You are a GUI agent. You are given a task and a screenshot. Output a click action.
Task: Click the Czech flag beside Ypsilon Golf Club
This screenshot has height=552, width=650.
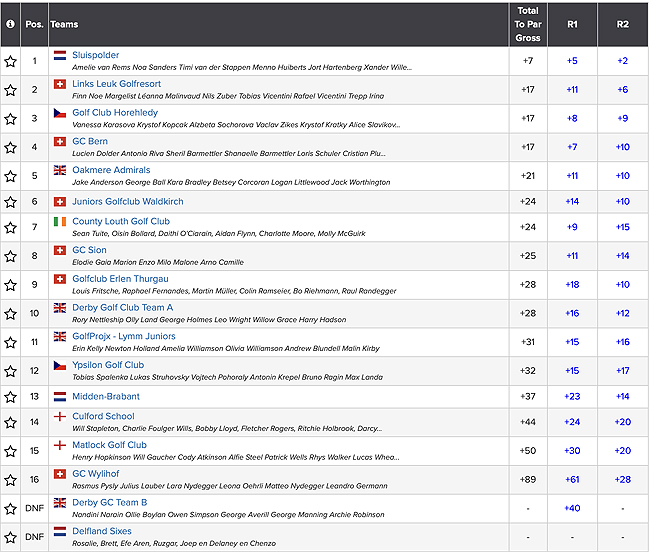[60, 365]
